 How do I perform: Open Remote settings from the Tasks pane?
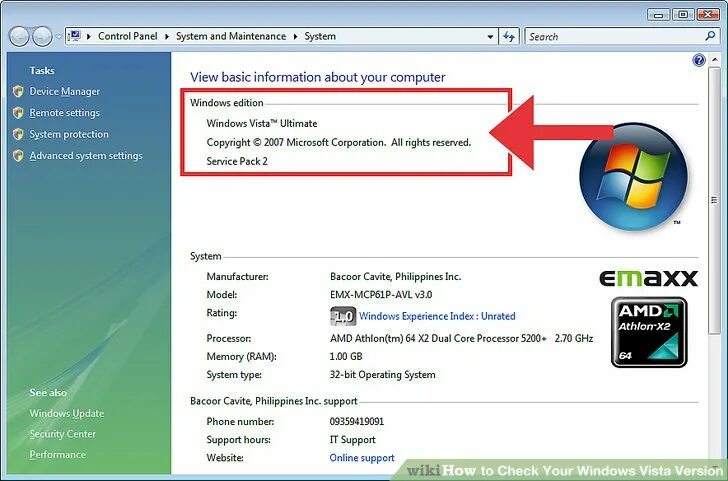65,113
